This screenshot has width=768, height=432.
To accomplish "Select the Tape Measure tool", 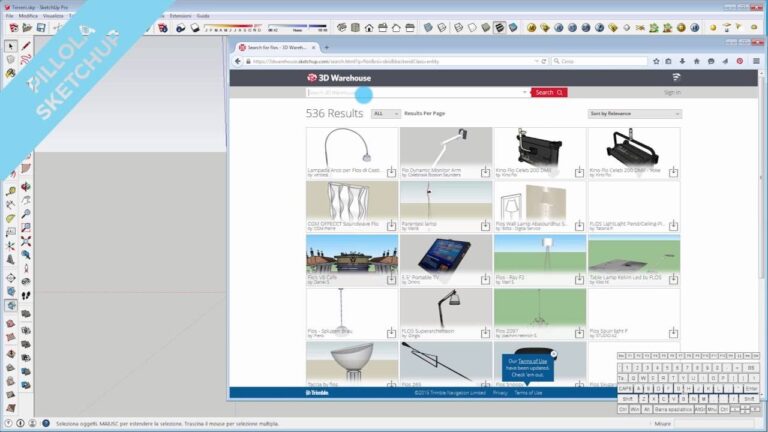I will (10, 191).
